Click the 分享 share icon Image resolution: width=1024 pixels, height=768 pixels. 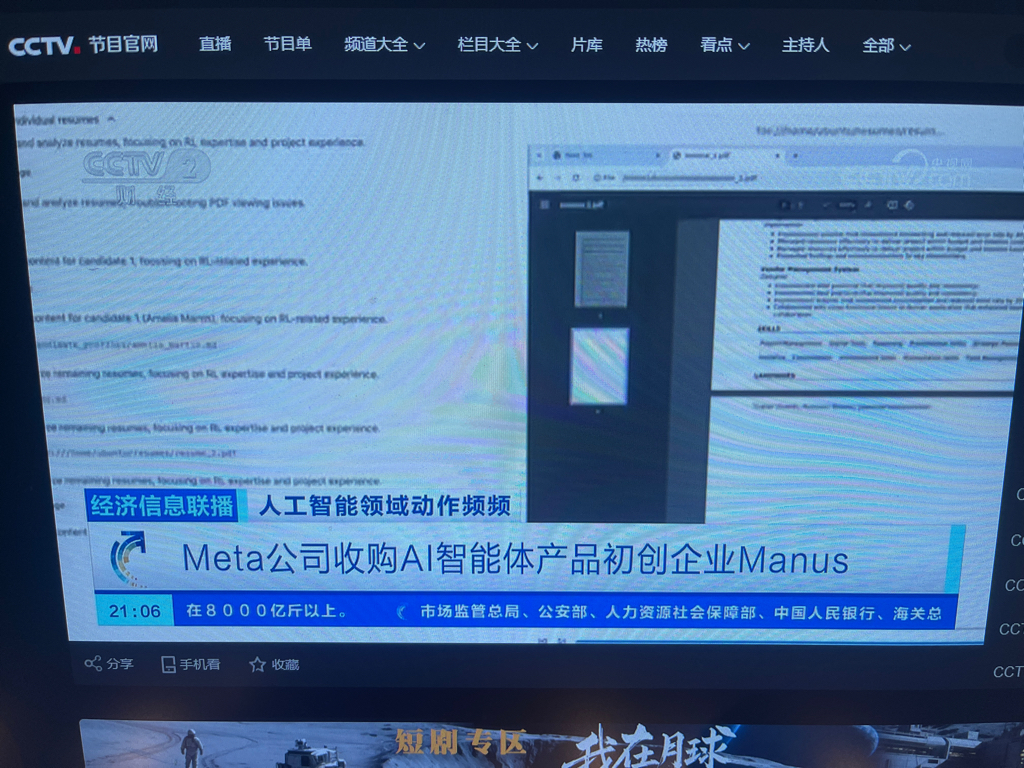tap(93, 664)
